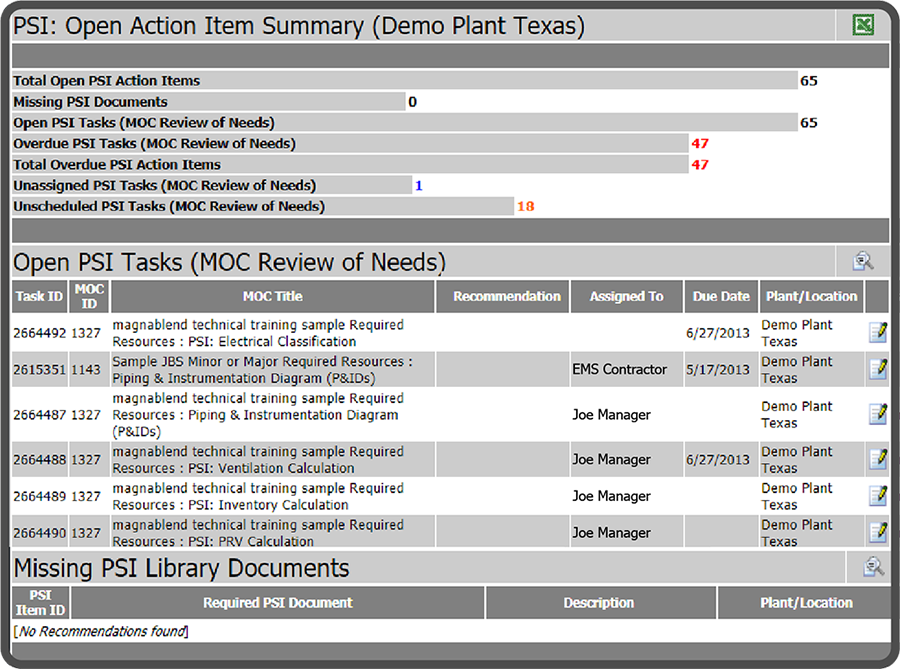Viewport: 900px width, 669px height.
Task: Click the Required PSI Document column header
Action: (276, 602)
